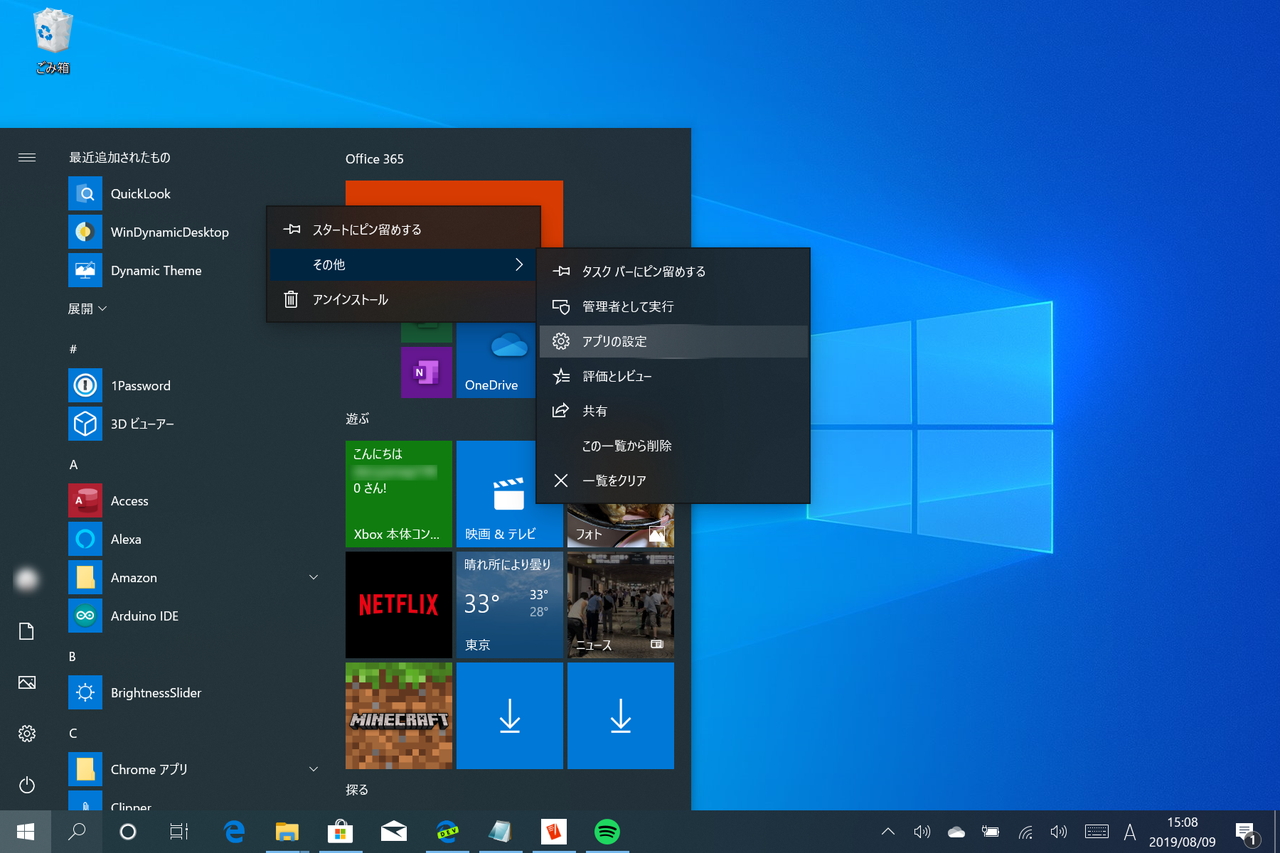Image resolution: width=1280 pixels, height=853 pixels.
Task: Click この一覧から削除 in the submenu
Action: coord(673,446)
